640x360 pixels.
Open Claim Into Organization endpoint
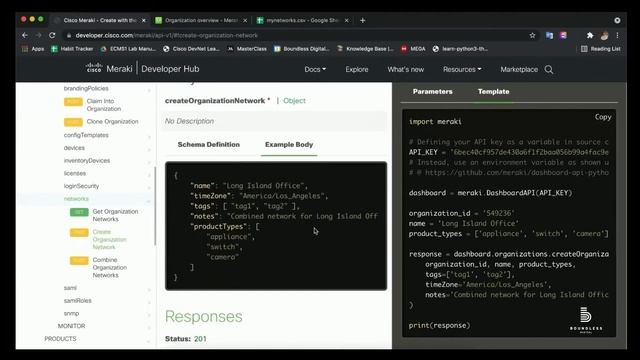104,105
